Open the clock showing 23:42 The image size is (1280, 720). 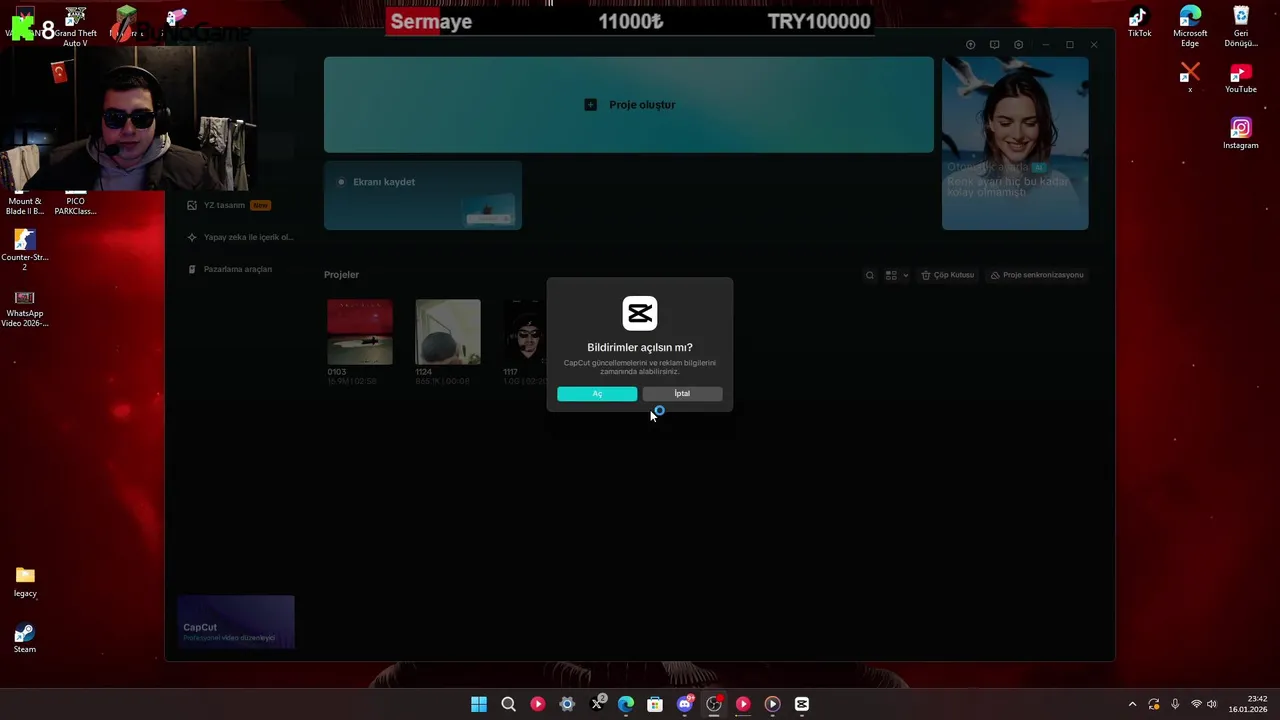[1248, 704]
